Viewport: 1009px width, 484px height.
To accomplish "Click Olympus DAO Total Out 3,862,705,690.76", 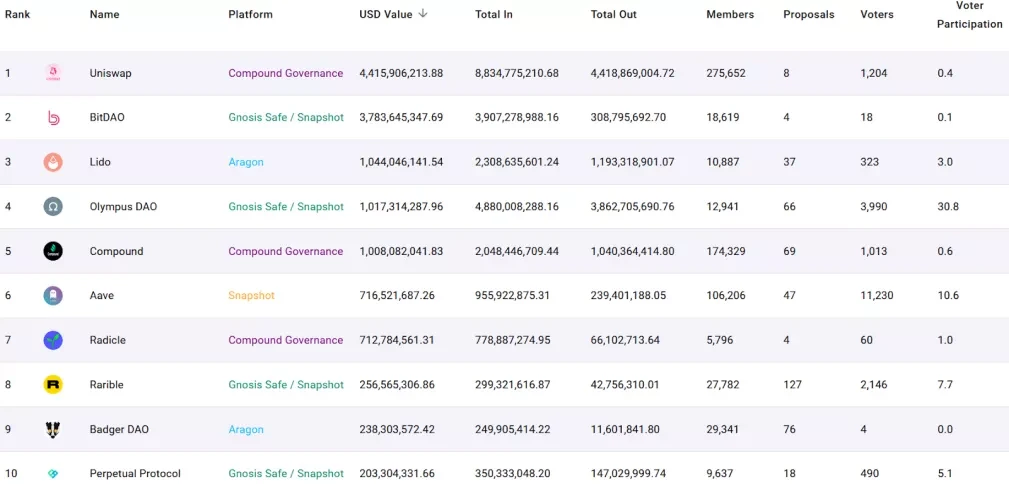I will (x=633, y=207).
